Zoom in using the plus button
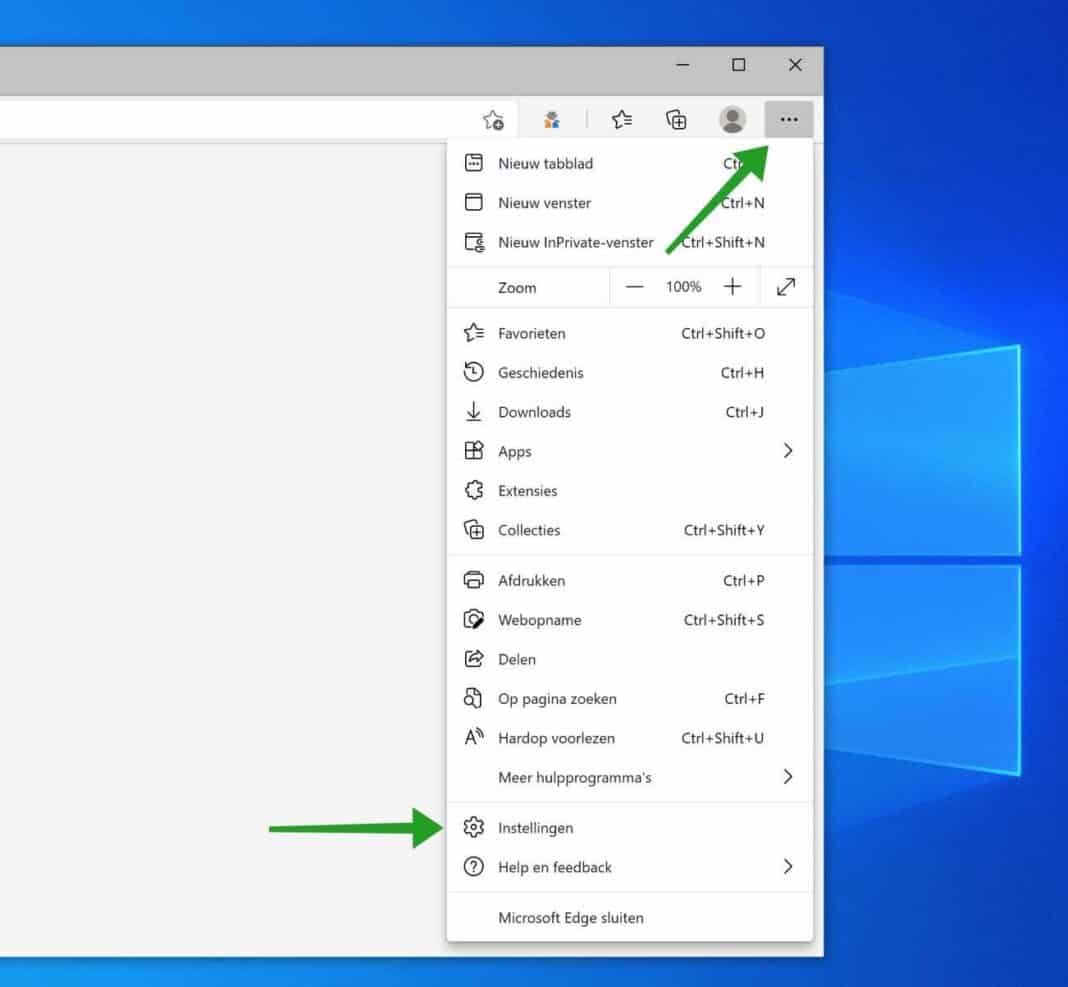 click(x=733, y=287)
